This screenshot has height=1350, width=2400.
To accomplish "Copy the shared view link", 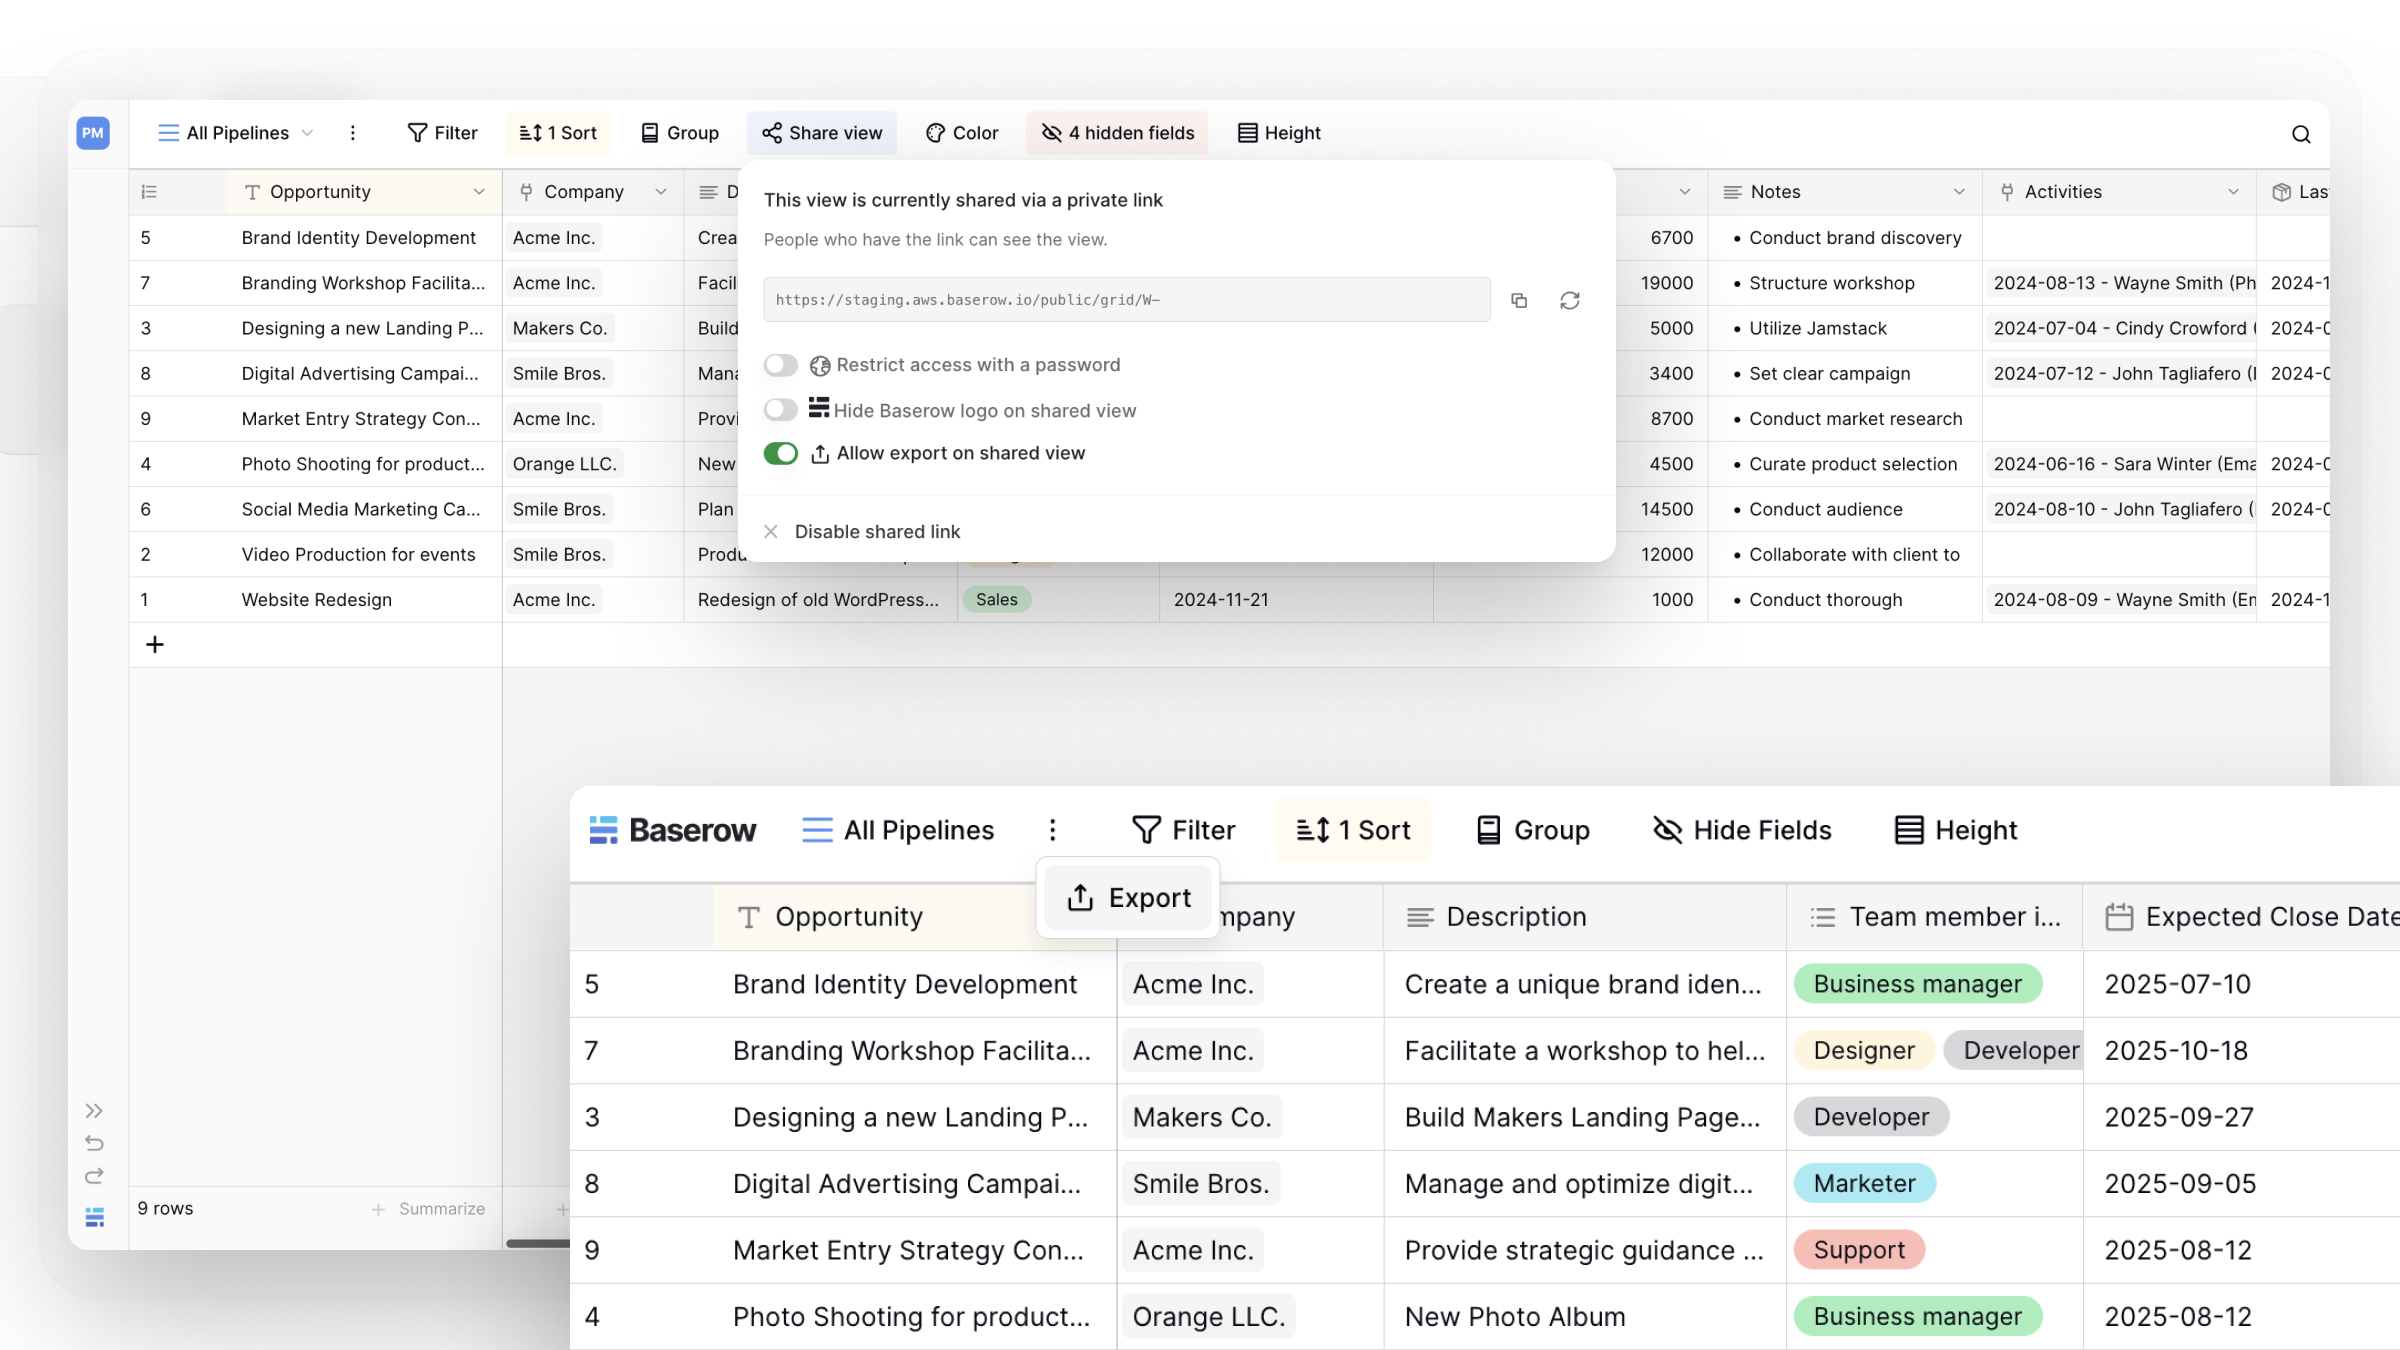I will click(1519, 300).
